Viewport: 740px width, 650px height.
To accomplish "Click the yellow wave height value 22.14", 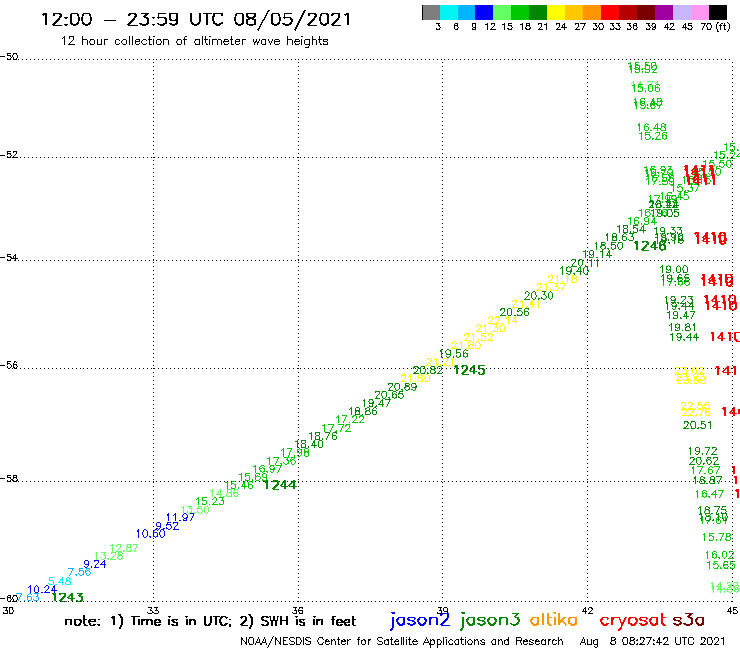I will coord(503,321).
